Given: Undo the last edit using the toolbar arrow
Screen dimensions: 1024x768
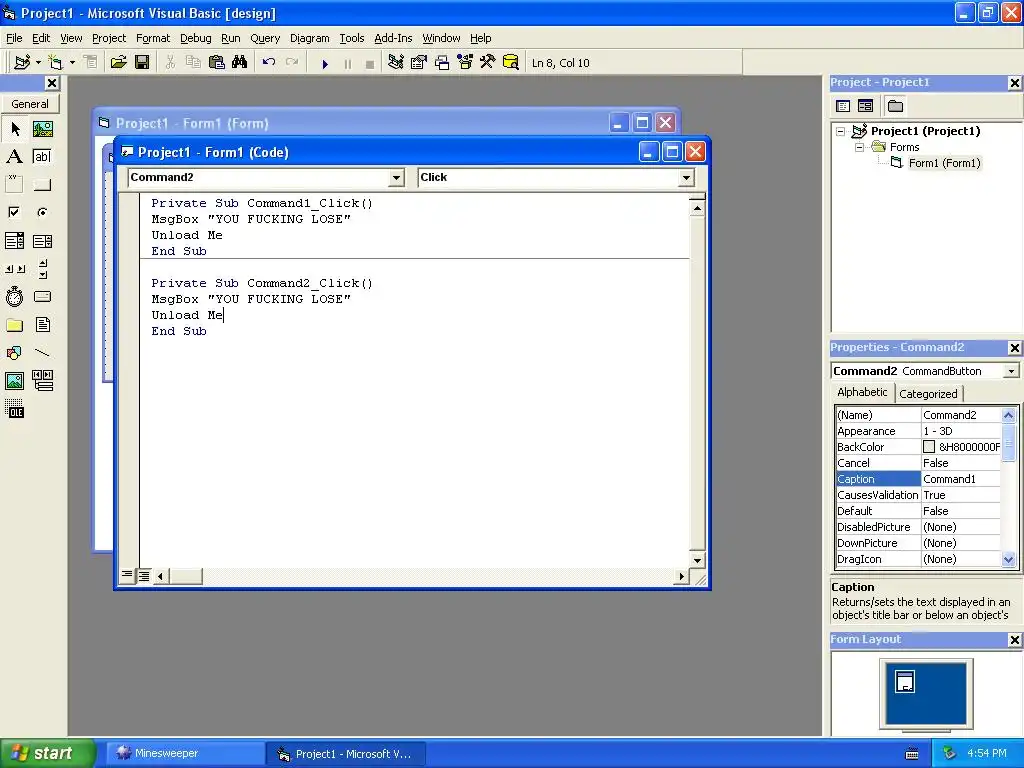Looking at the screenshot, I should pyautogui.click(x=268, y=63).
